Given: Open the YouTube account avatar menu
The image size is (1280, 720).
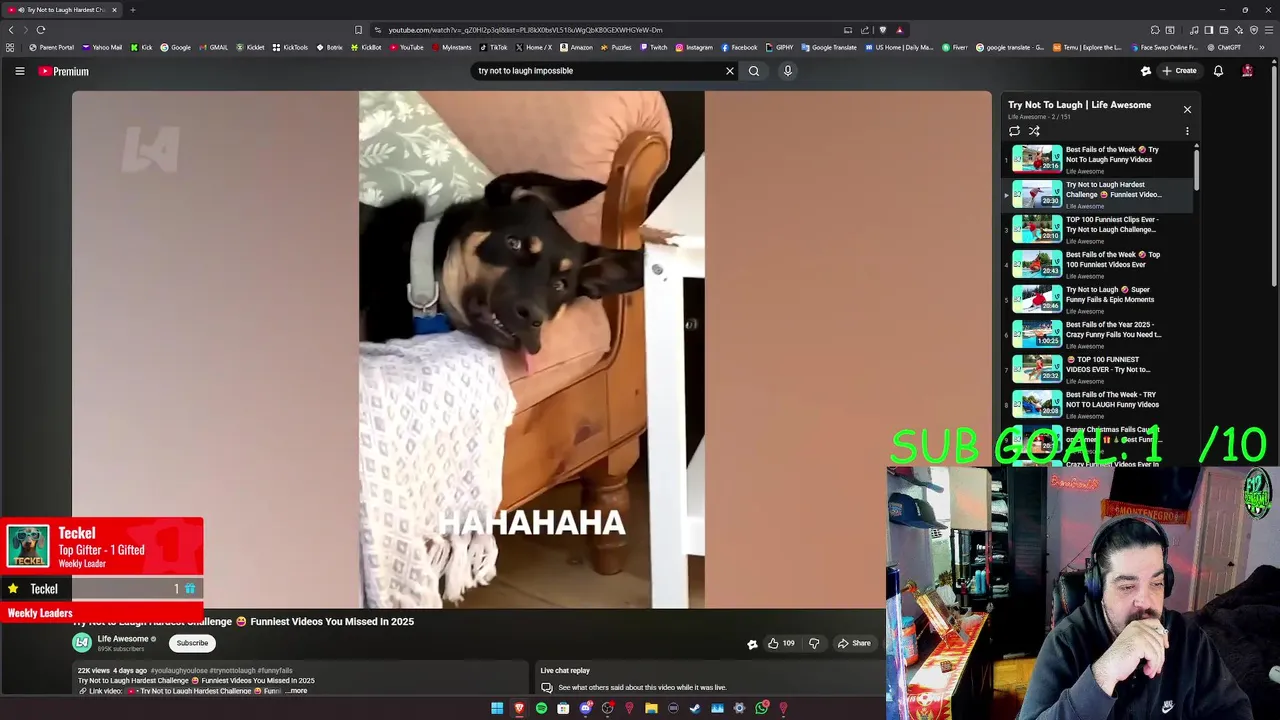Looking at the screenshot, I should coord(1247,71).
